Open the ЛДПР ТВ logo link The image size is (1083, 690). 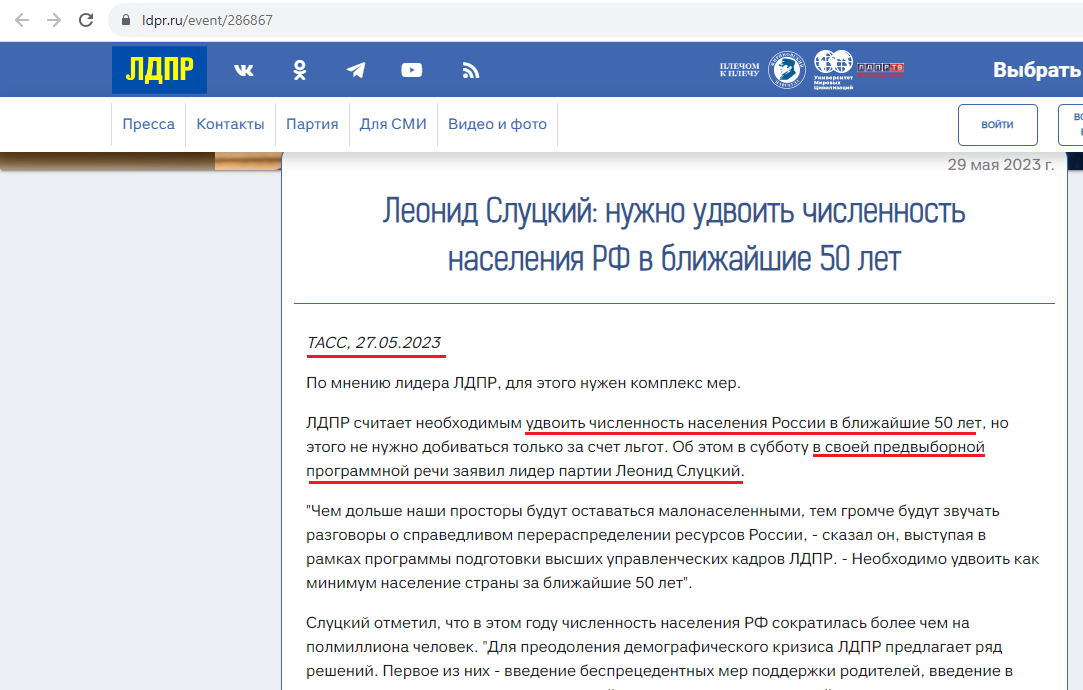point(881,68)
